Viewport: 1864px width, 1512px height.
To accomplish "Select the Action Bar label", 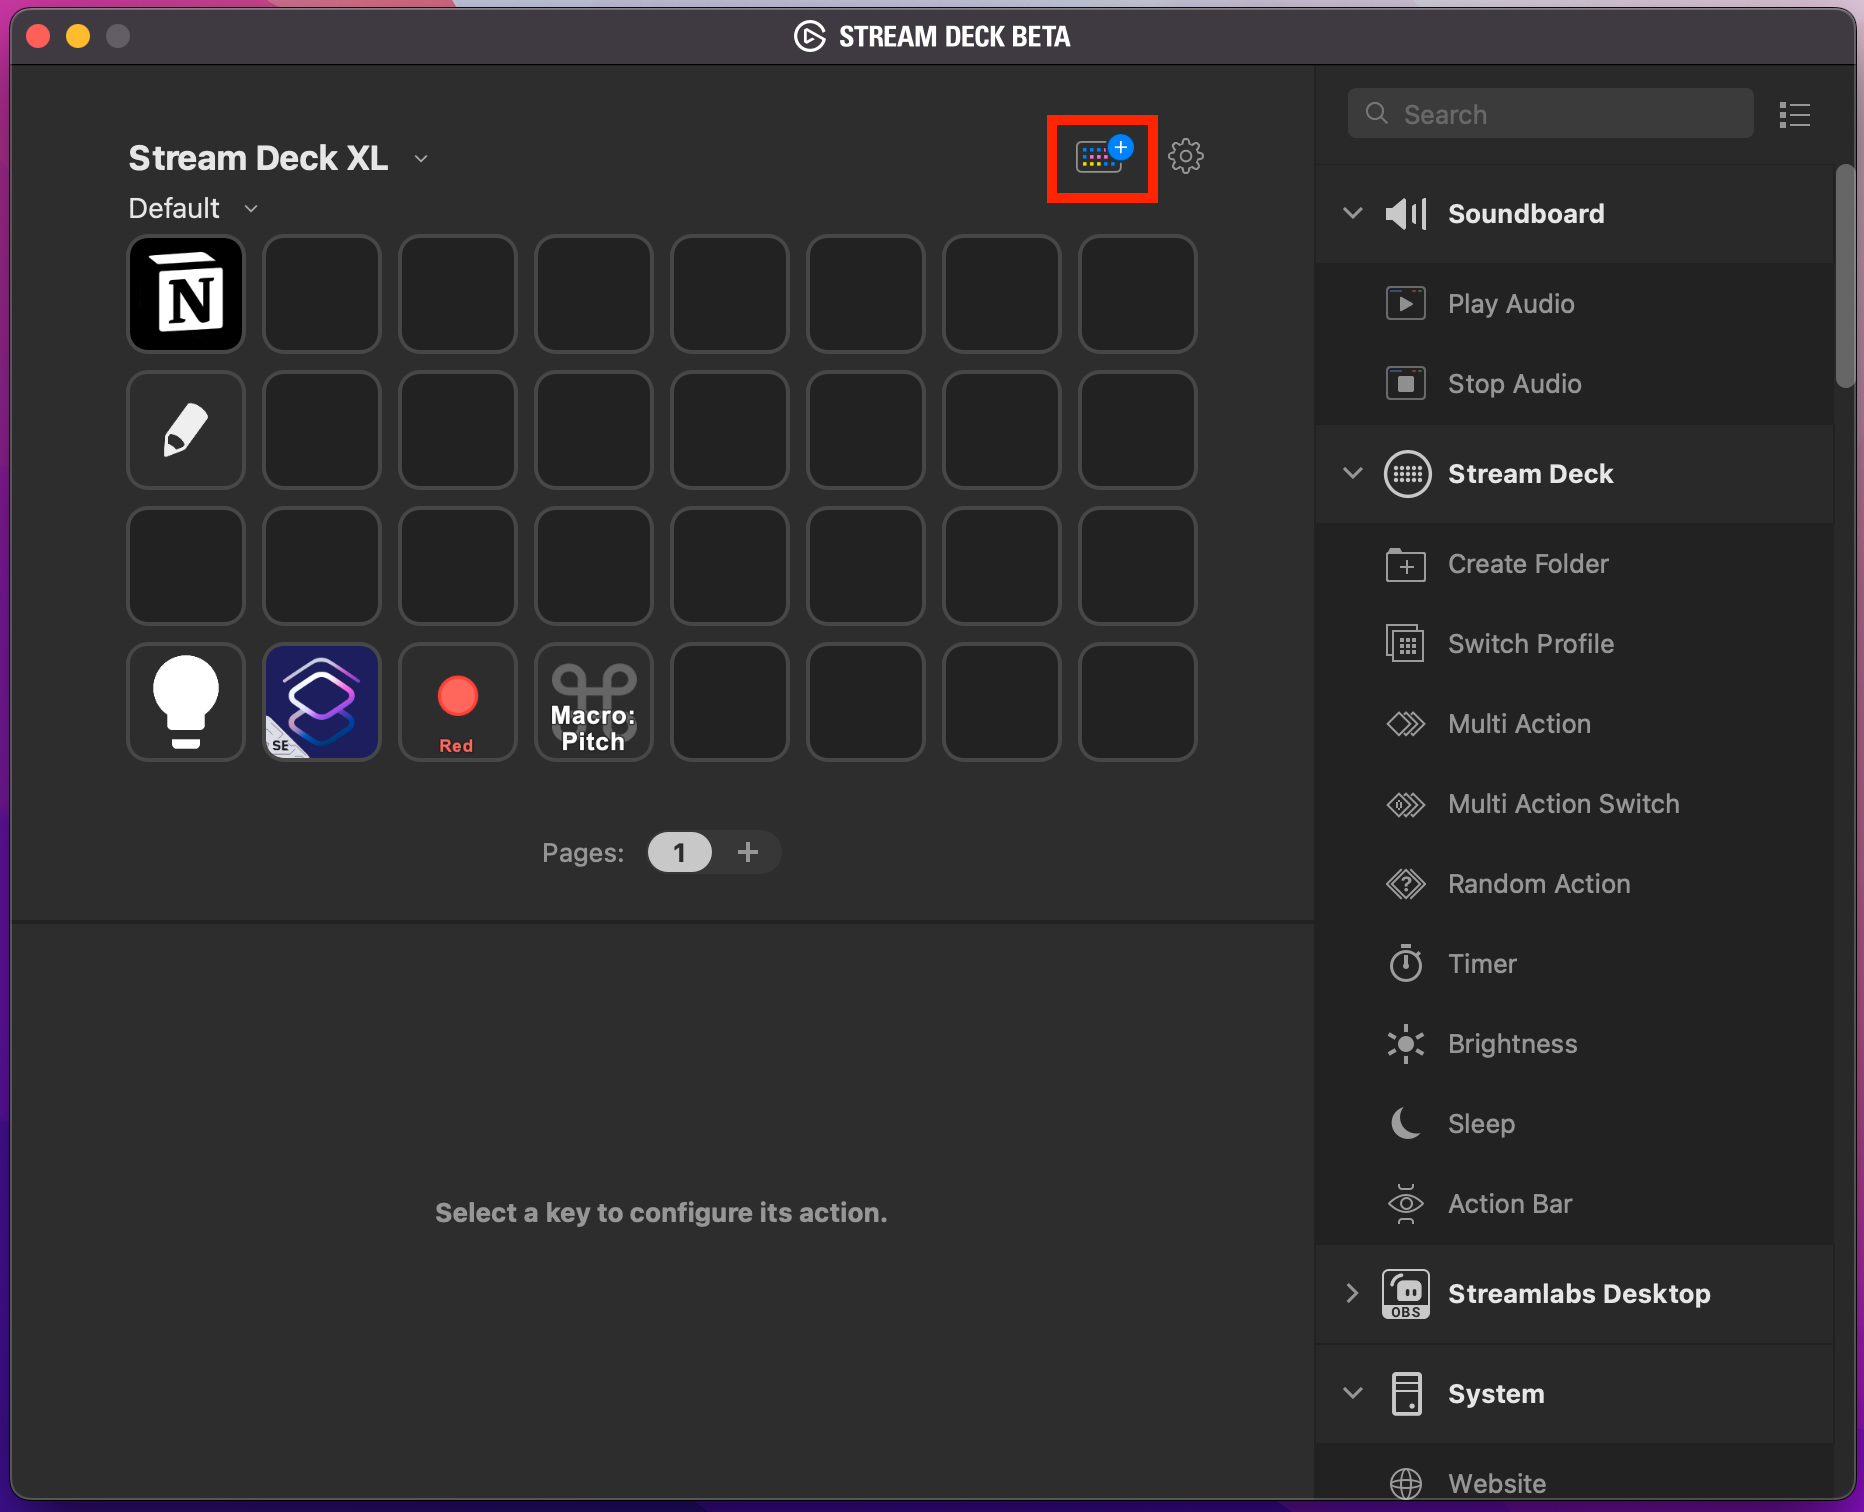I will (x=1510, y=1204).
